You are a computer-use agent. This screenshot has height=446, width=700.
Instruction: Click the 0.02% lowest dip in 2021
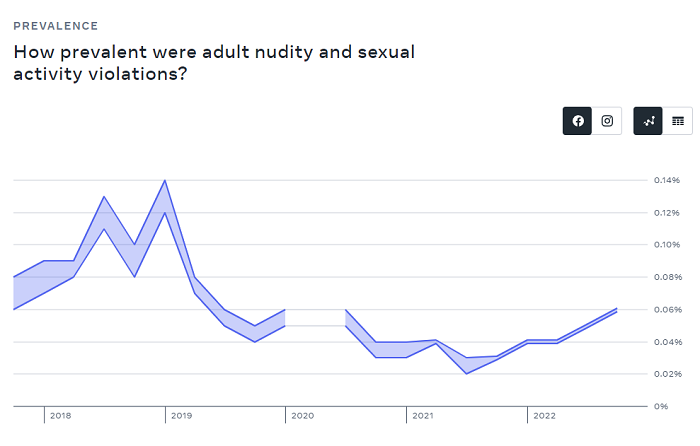[467, 373]
